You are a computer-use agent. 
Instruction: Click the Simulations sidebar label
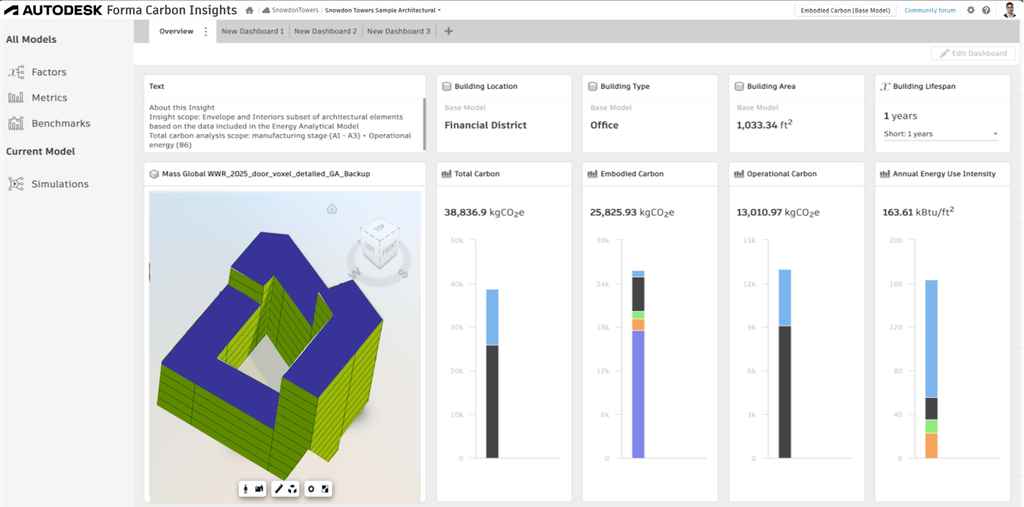(x=60, y=184)
